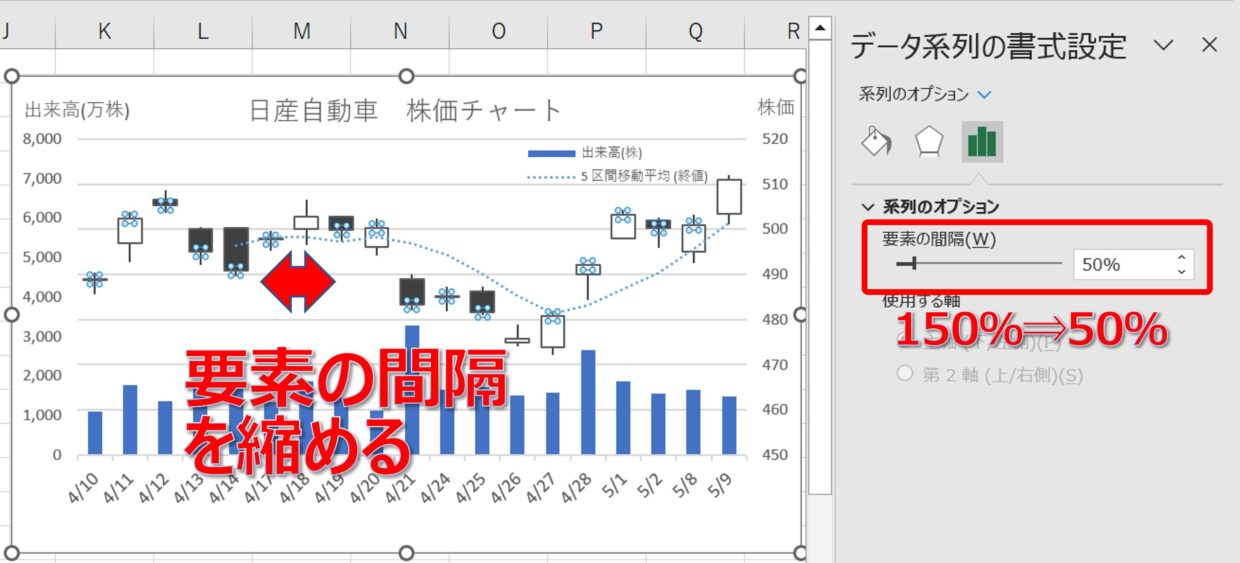This screenshot has width=1240, height=563.
Task: Click the 50% gap width input field
Action: (1123, 265)
